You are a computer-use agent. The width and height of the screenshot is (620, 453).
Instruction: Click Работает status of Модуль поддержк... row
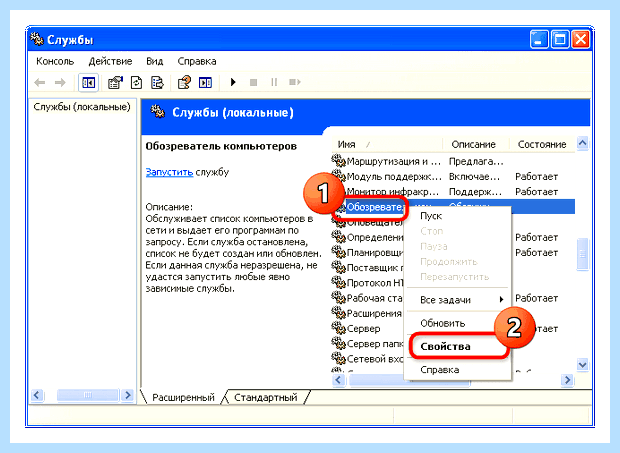(x=536, y=176)
